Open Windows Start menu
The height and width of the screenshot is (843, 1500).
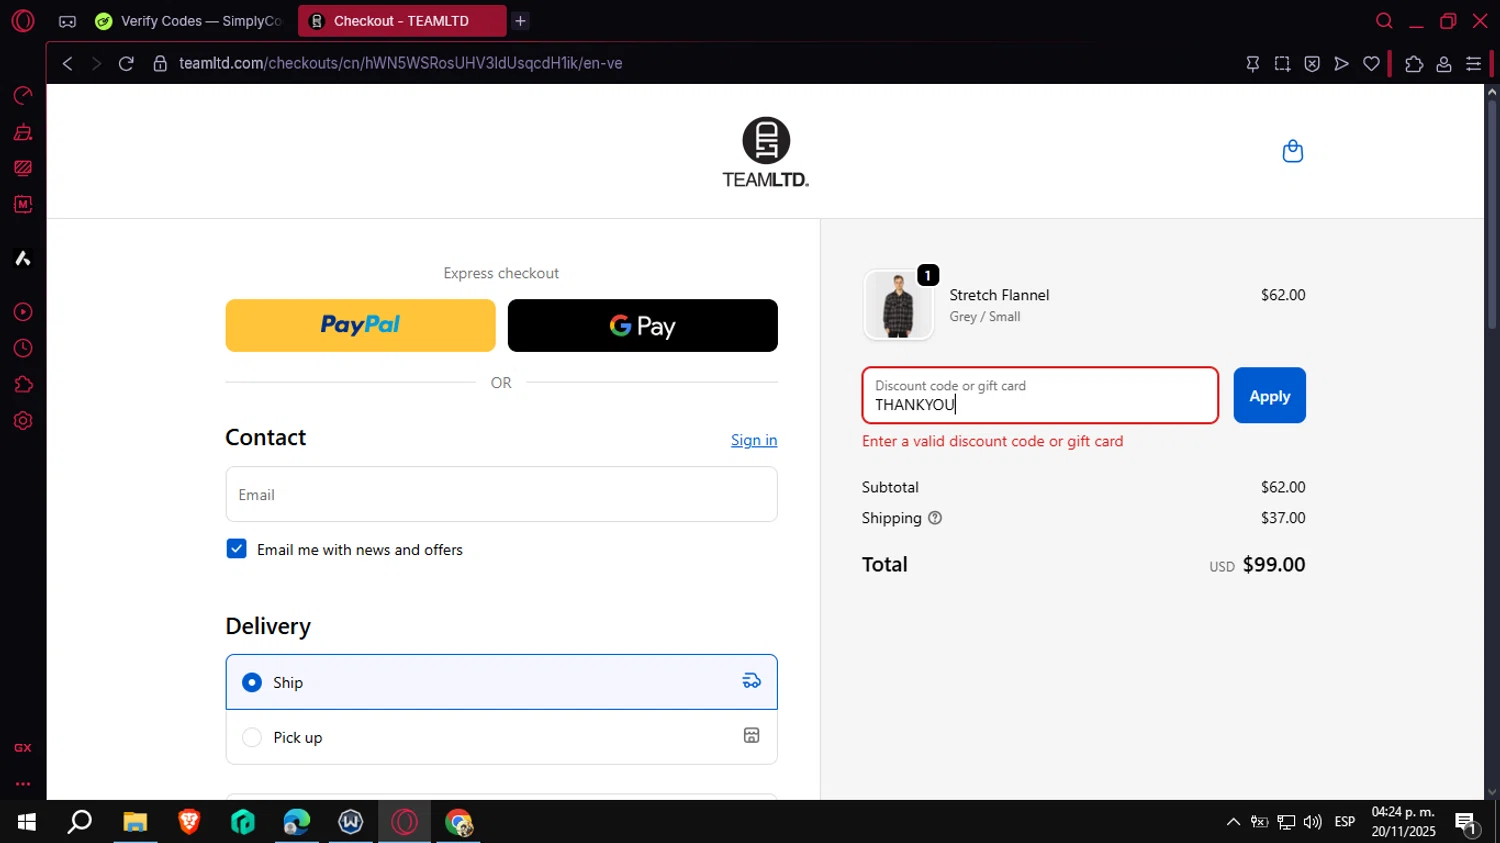pyautogui.click(x=27, y=822)
